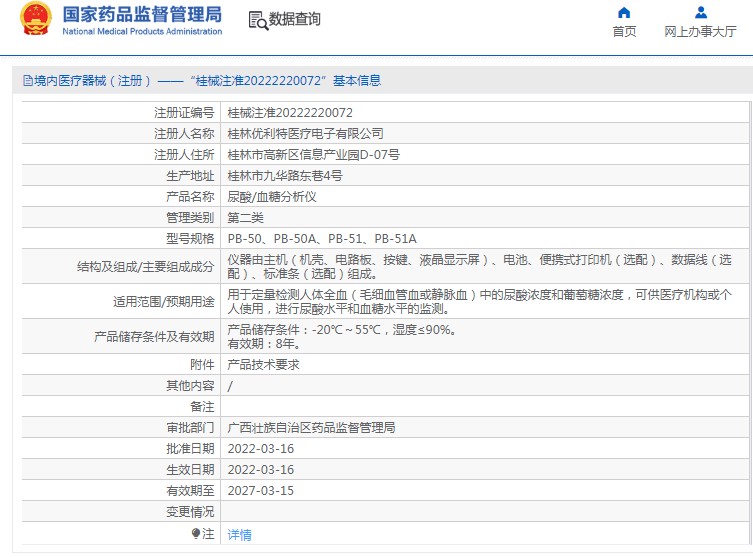Screen dimensions: 753x557
Task: Open 网上办事大厅 text link
Action: [700, 32]
